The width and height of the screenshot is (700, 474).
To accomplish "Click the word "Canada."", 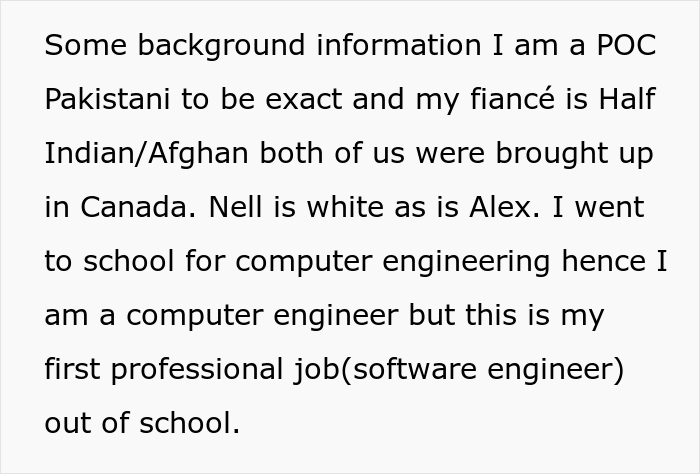I will (x=138, y=207).
